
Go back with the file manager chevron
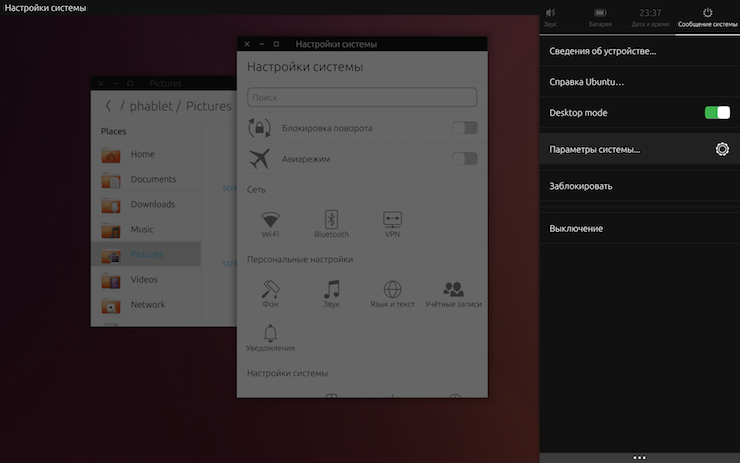click(x=108, y=106)
